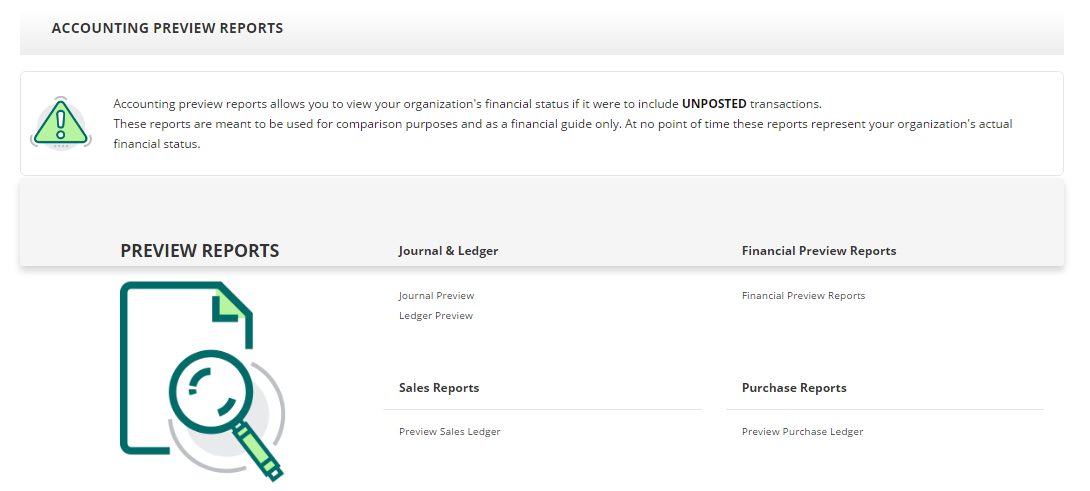Click the notice's last line "financial status."
Screen dimensions: 1090x491
tap(157, 144)
